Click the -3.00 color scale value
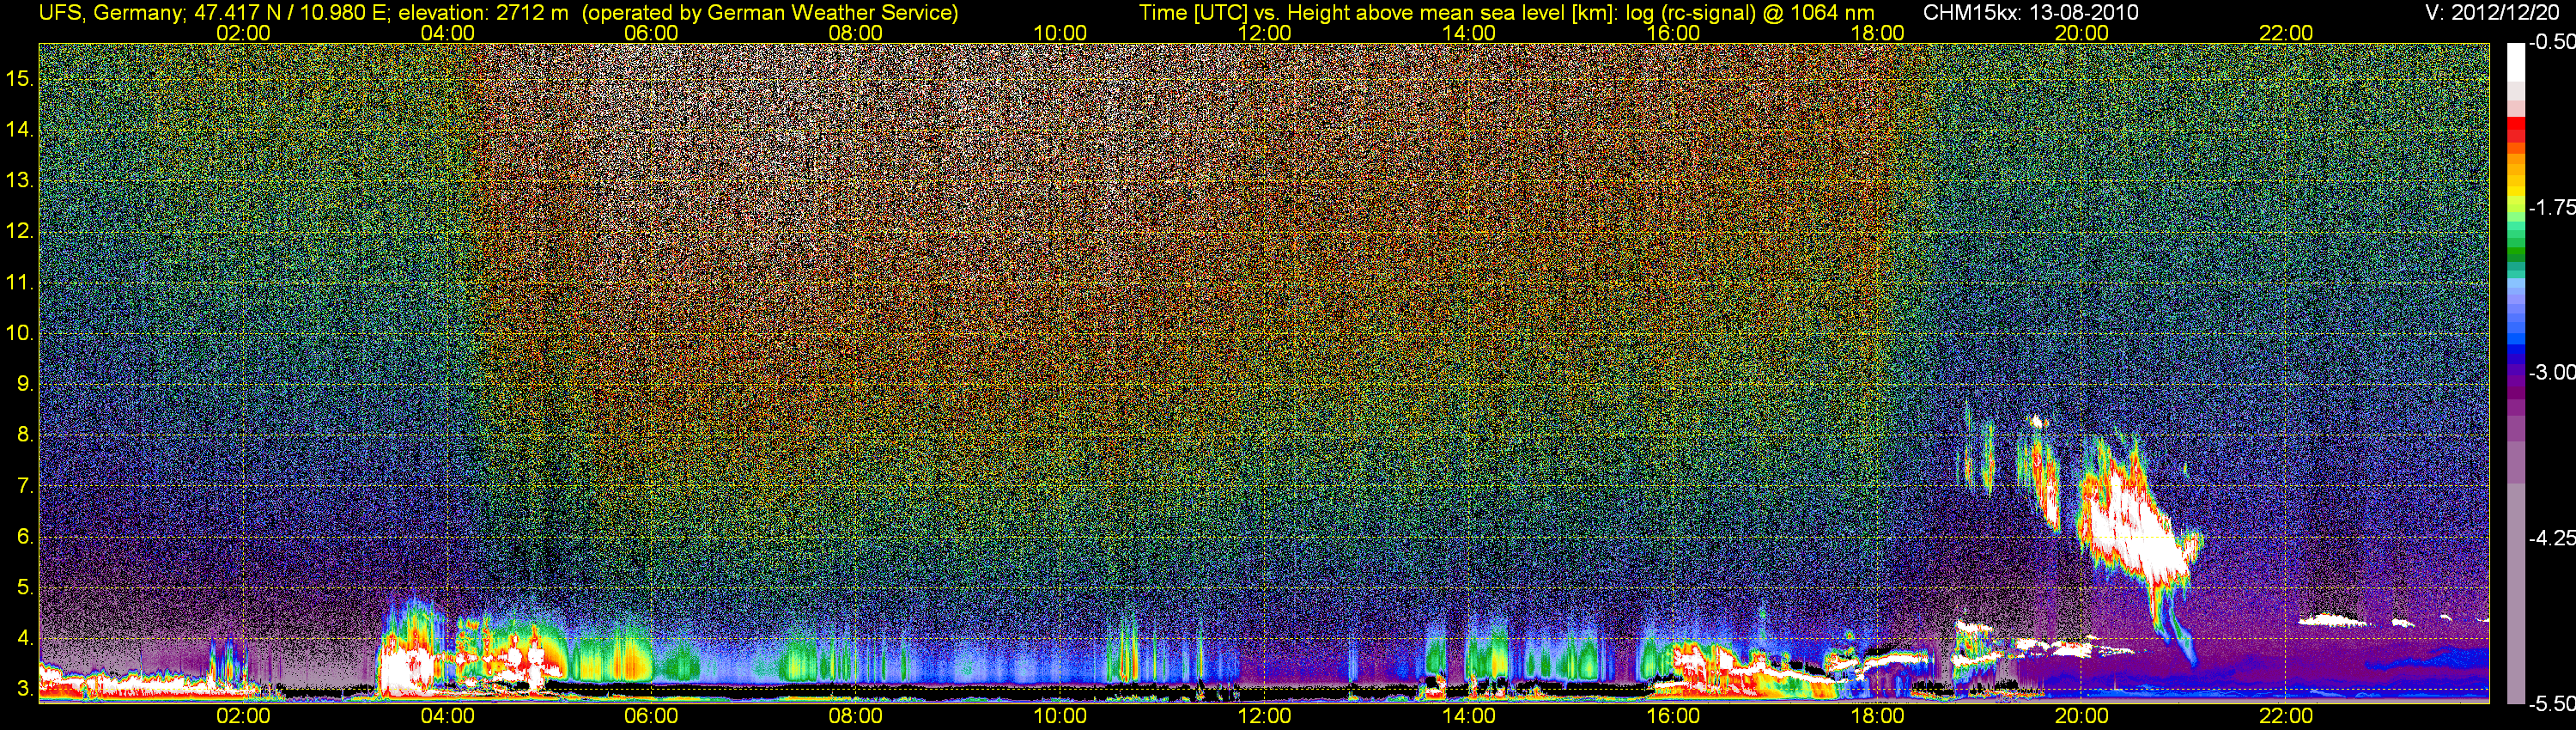 point(2551,372)
